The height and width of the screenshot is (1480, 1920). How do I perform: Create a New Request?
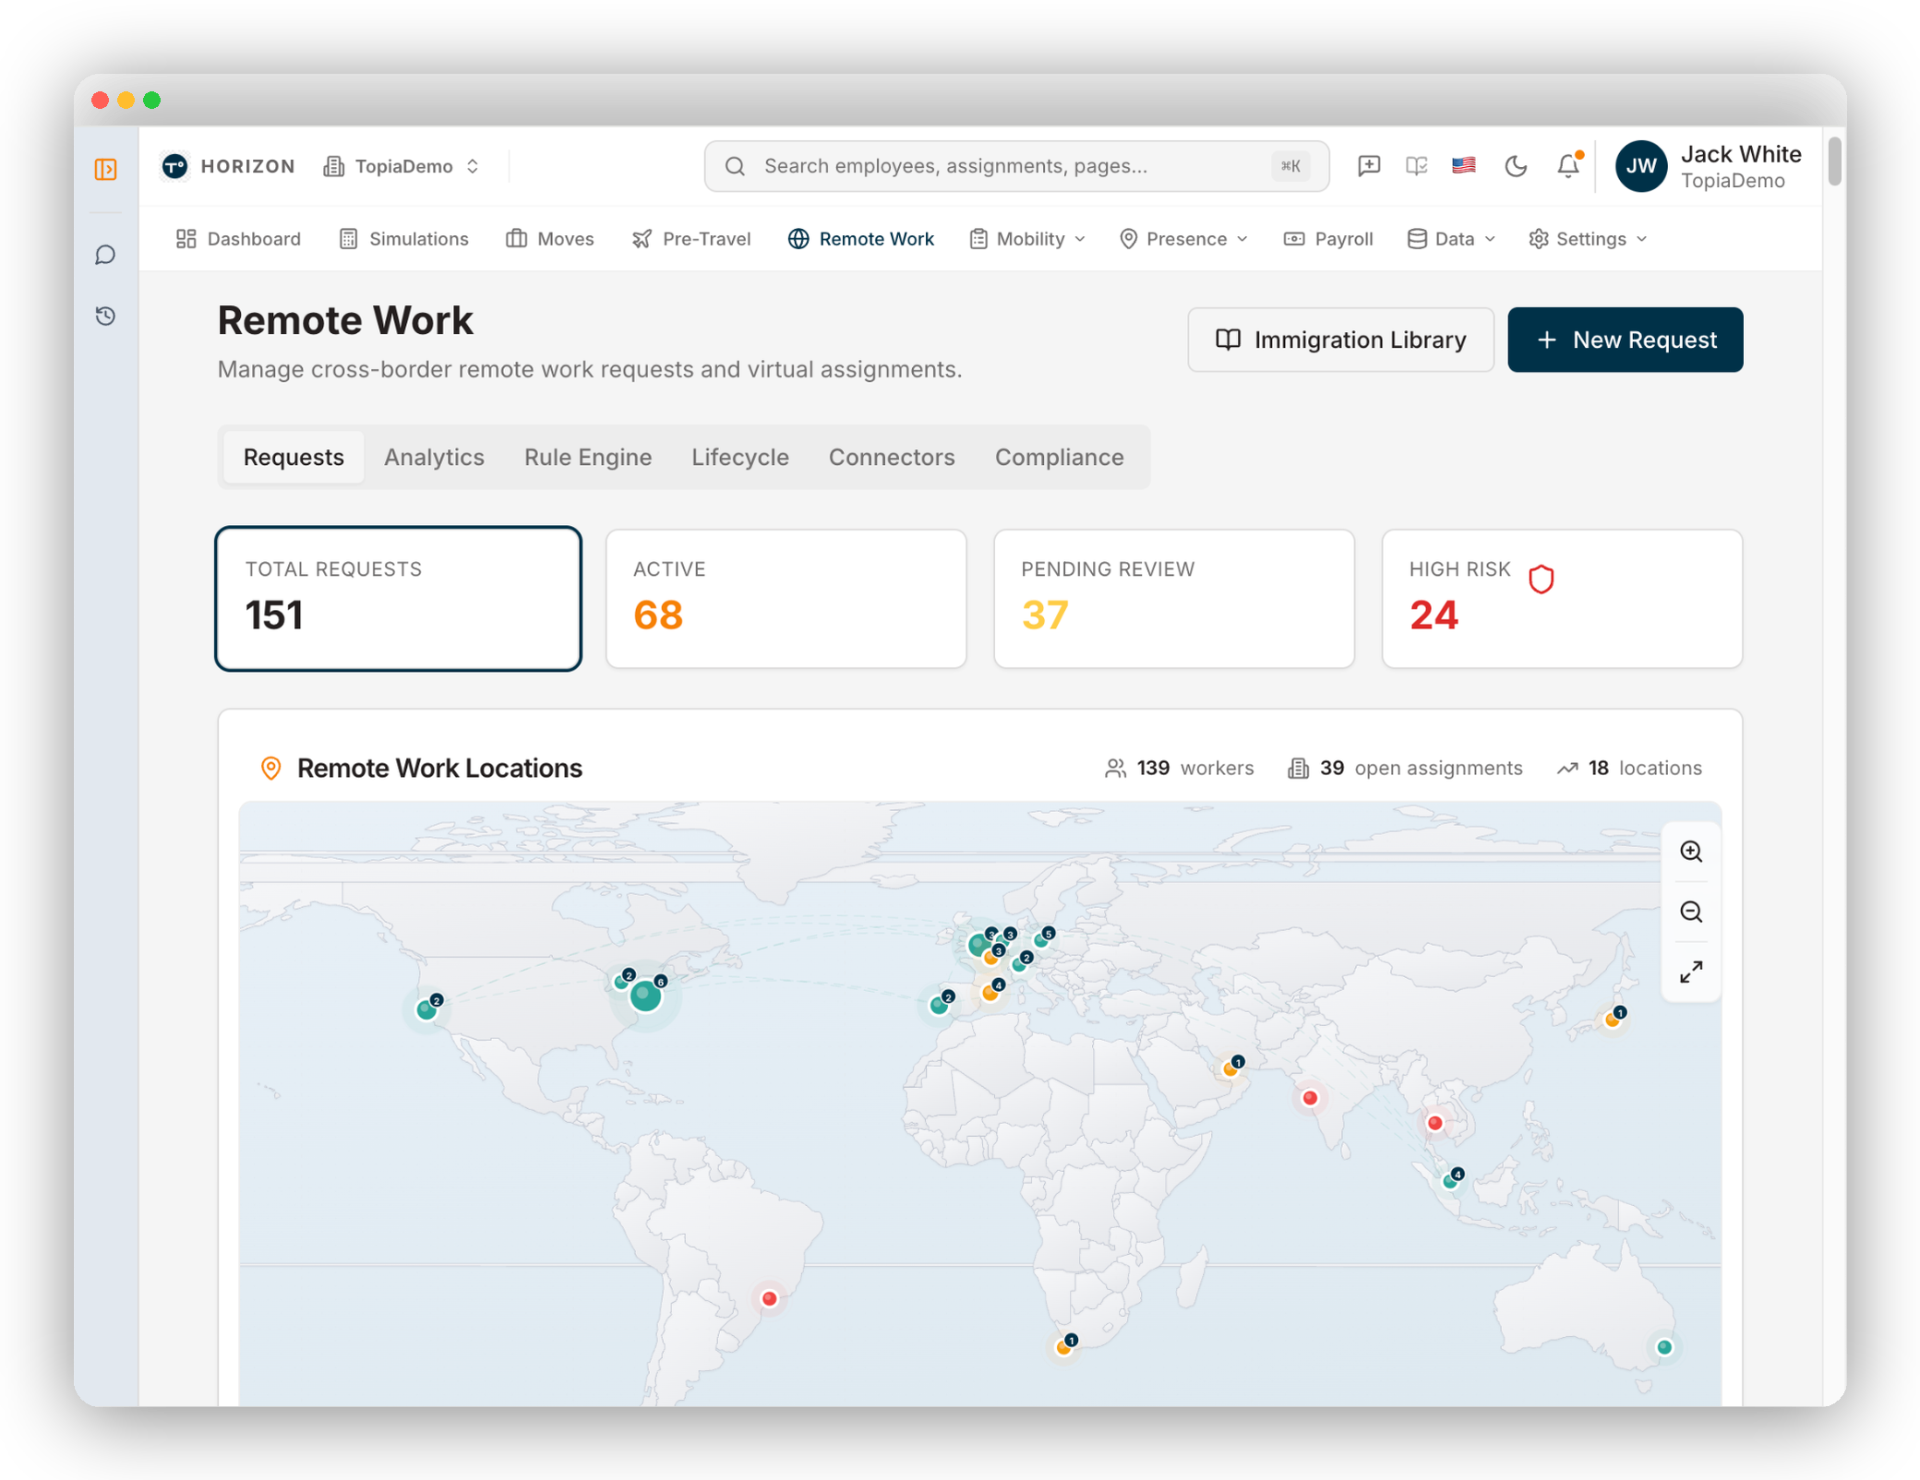(1625, 340)
